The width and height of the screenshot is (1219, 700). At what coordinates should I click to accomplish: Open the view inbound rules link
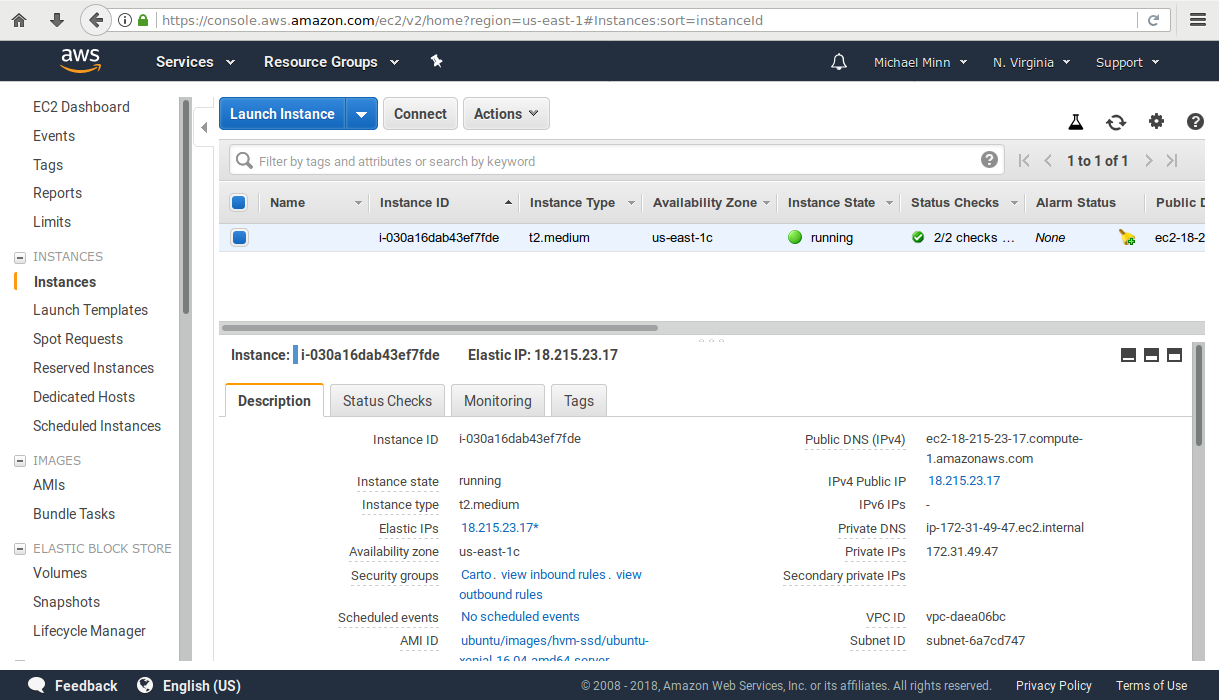(x=553, y=575)
